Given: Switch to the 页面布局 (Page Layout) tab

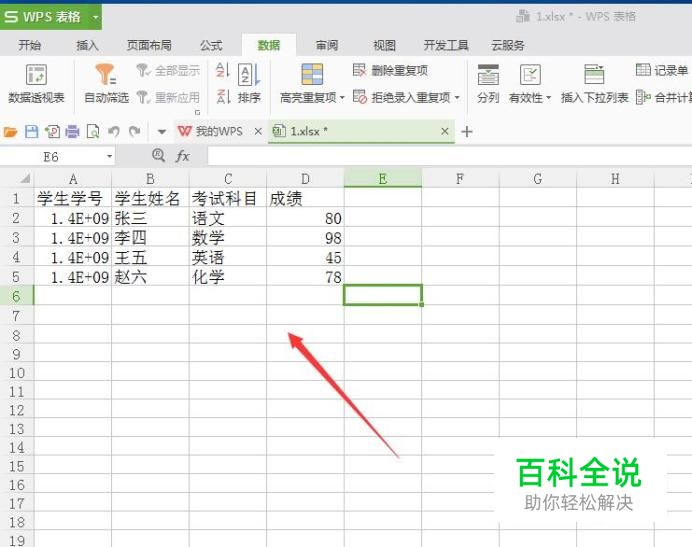Looking at the screenshot, I should [149, 45].
